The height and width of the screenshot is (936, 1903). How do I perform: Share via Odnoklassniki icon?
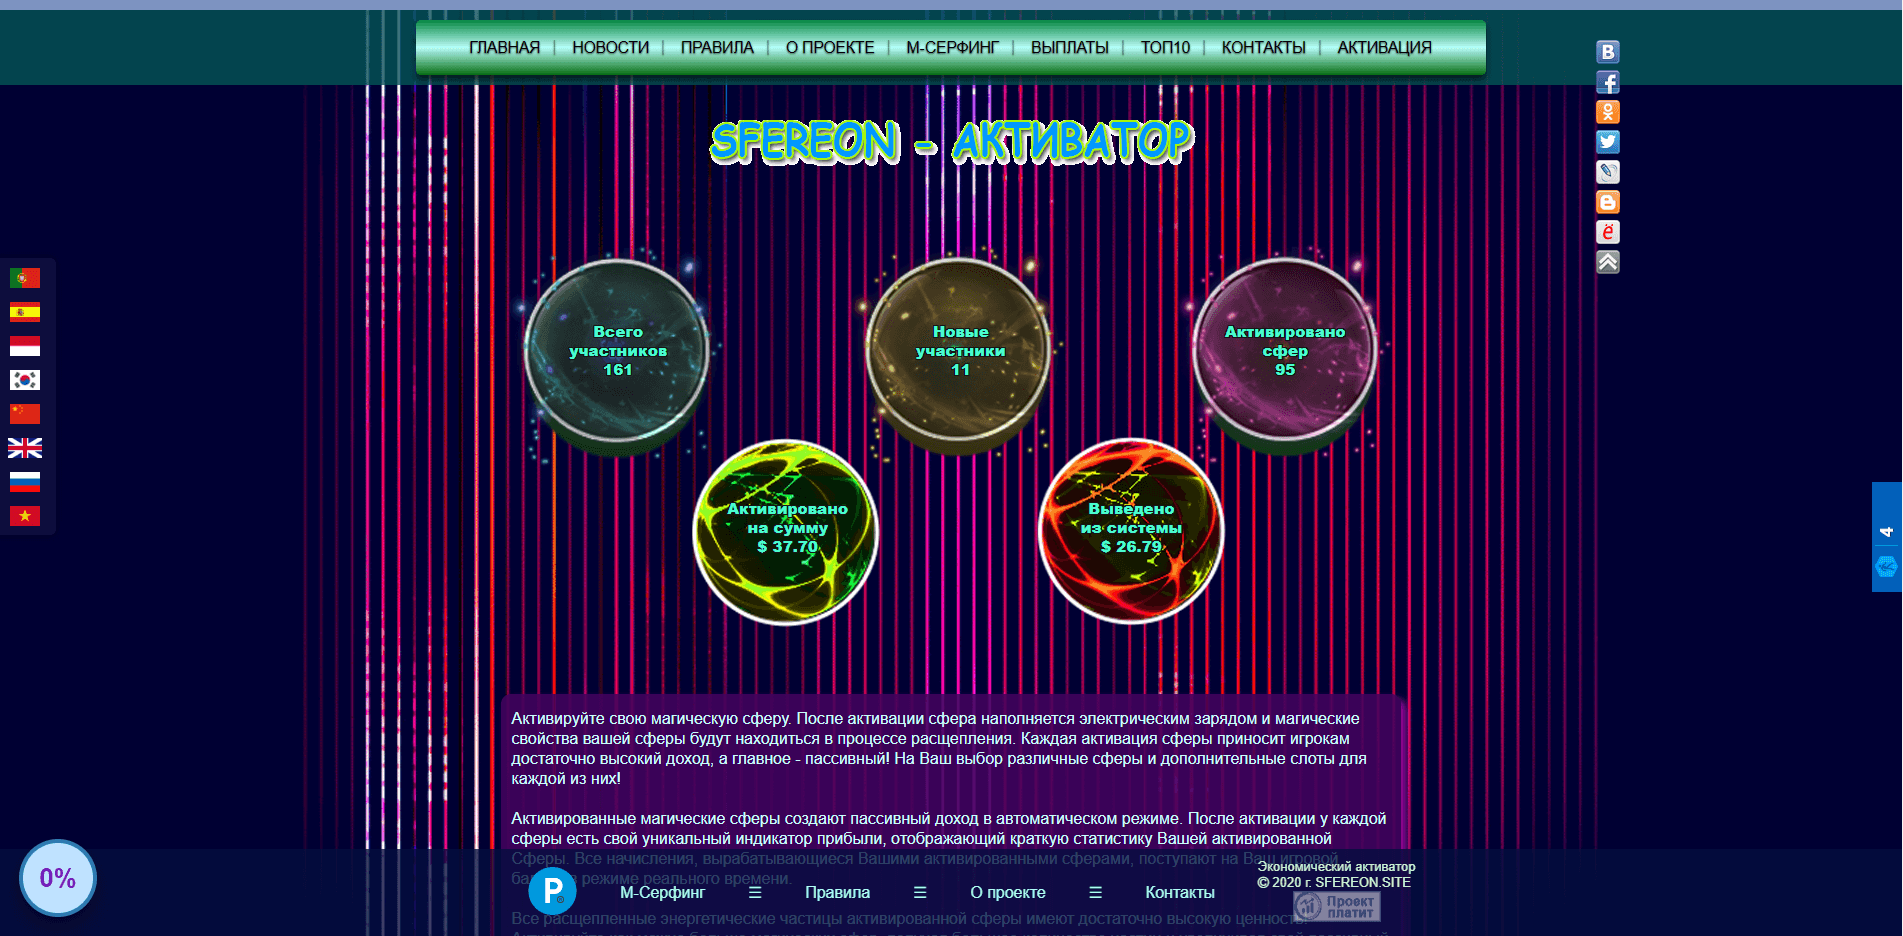pos(1607,112)
